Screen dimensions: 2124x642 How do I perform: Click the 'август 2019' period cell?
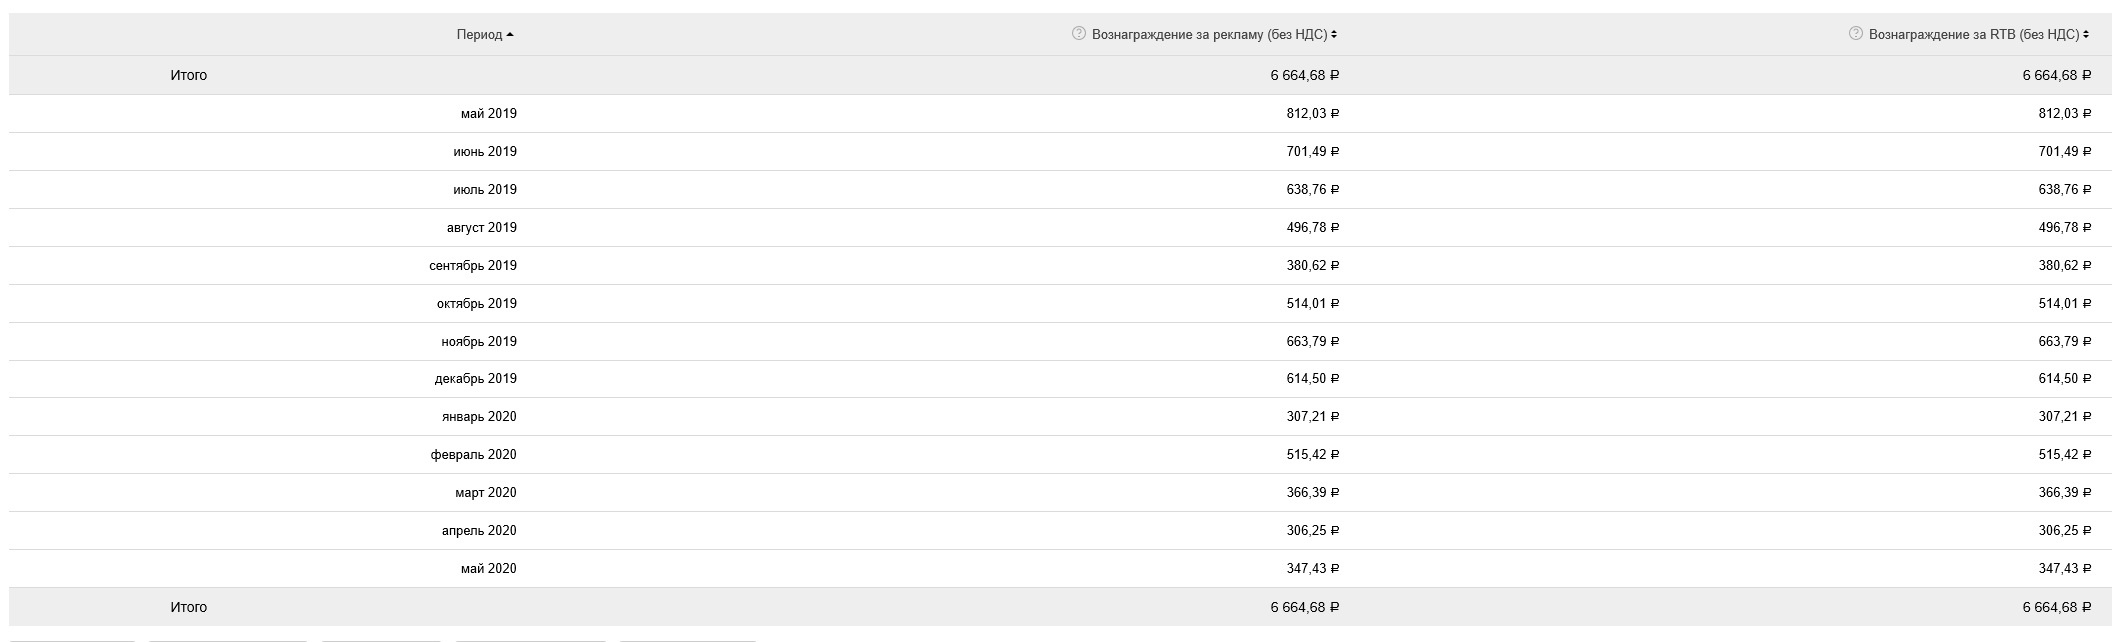click(481, 228)
